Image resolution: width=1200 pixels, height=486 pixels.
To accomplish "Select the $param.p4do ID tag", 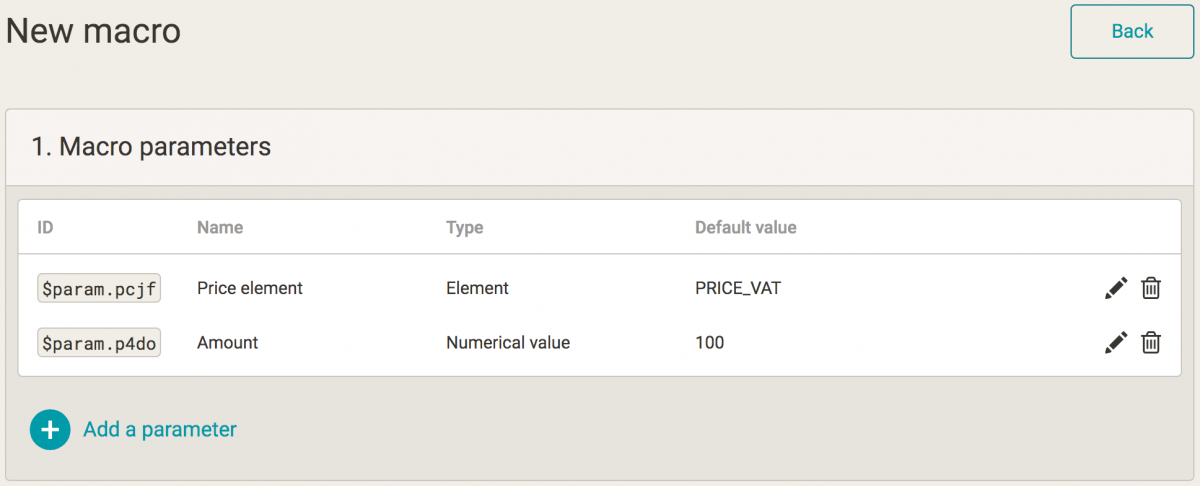I will [x=100, y=343].
